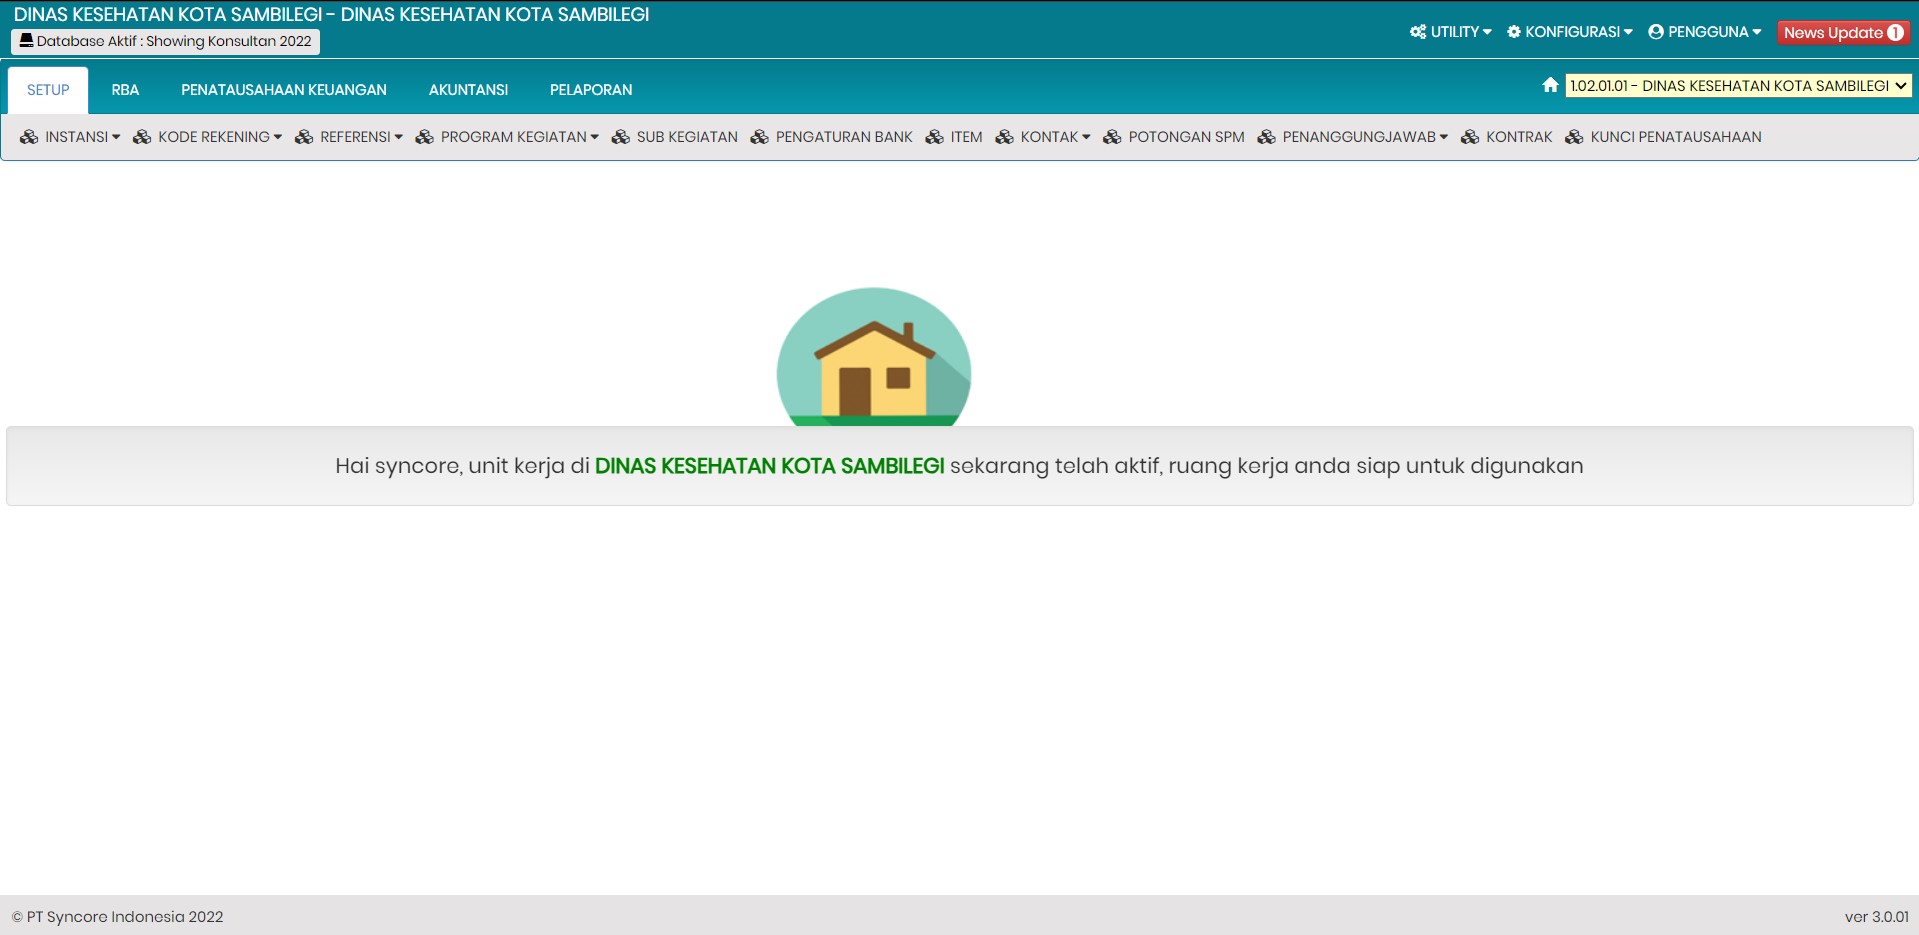
Task: Click the cubes icon beside PROGRAM KEGIATAN
Action: point(425,137)
